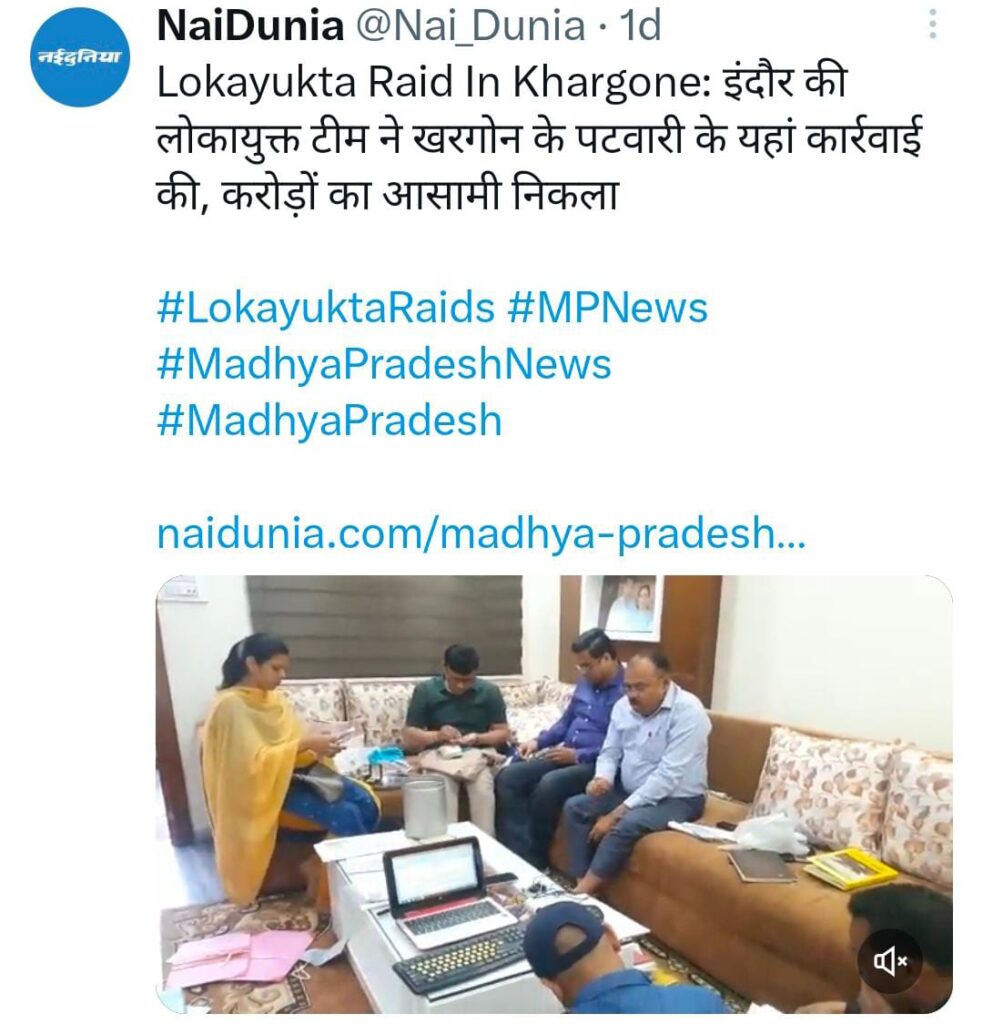Open the #MadhyaPradesh hashtag
Screen dimensions: 983x1024
(x=329, y=421)
